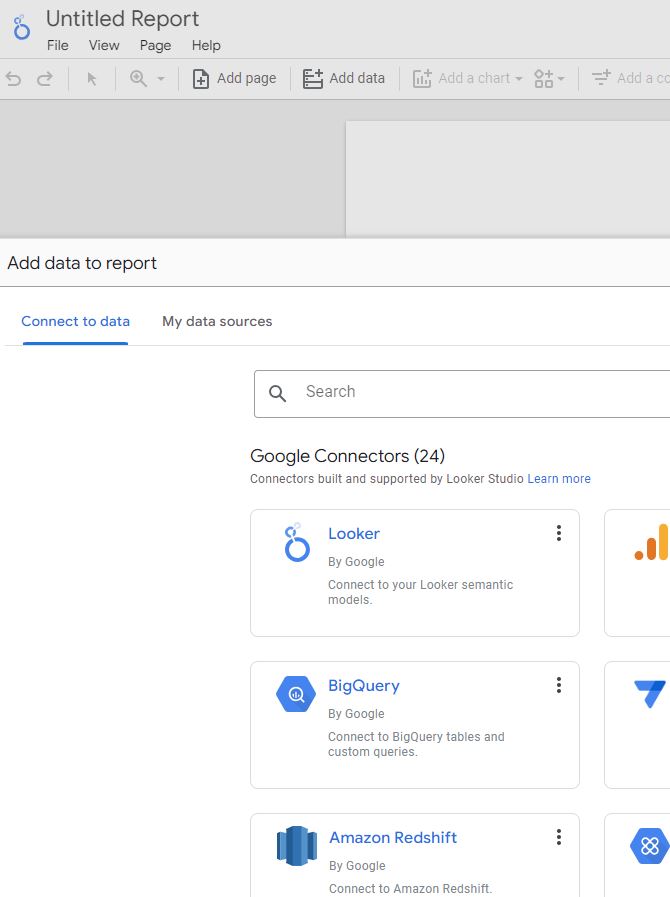Open the zoom level dropdown
The width and height of the screenshot is (670, 897).
point(147,79)
